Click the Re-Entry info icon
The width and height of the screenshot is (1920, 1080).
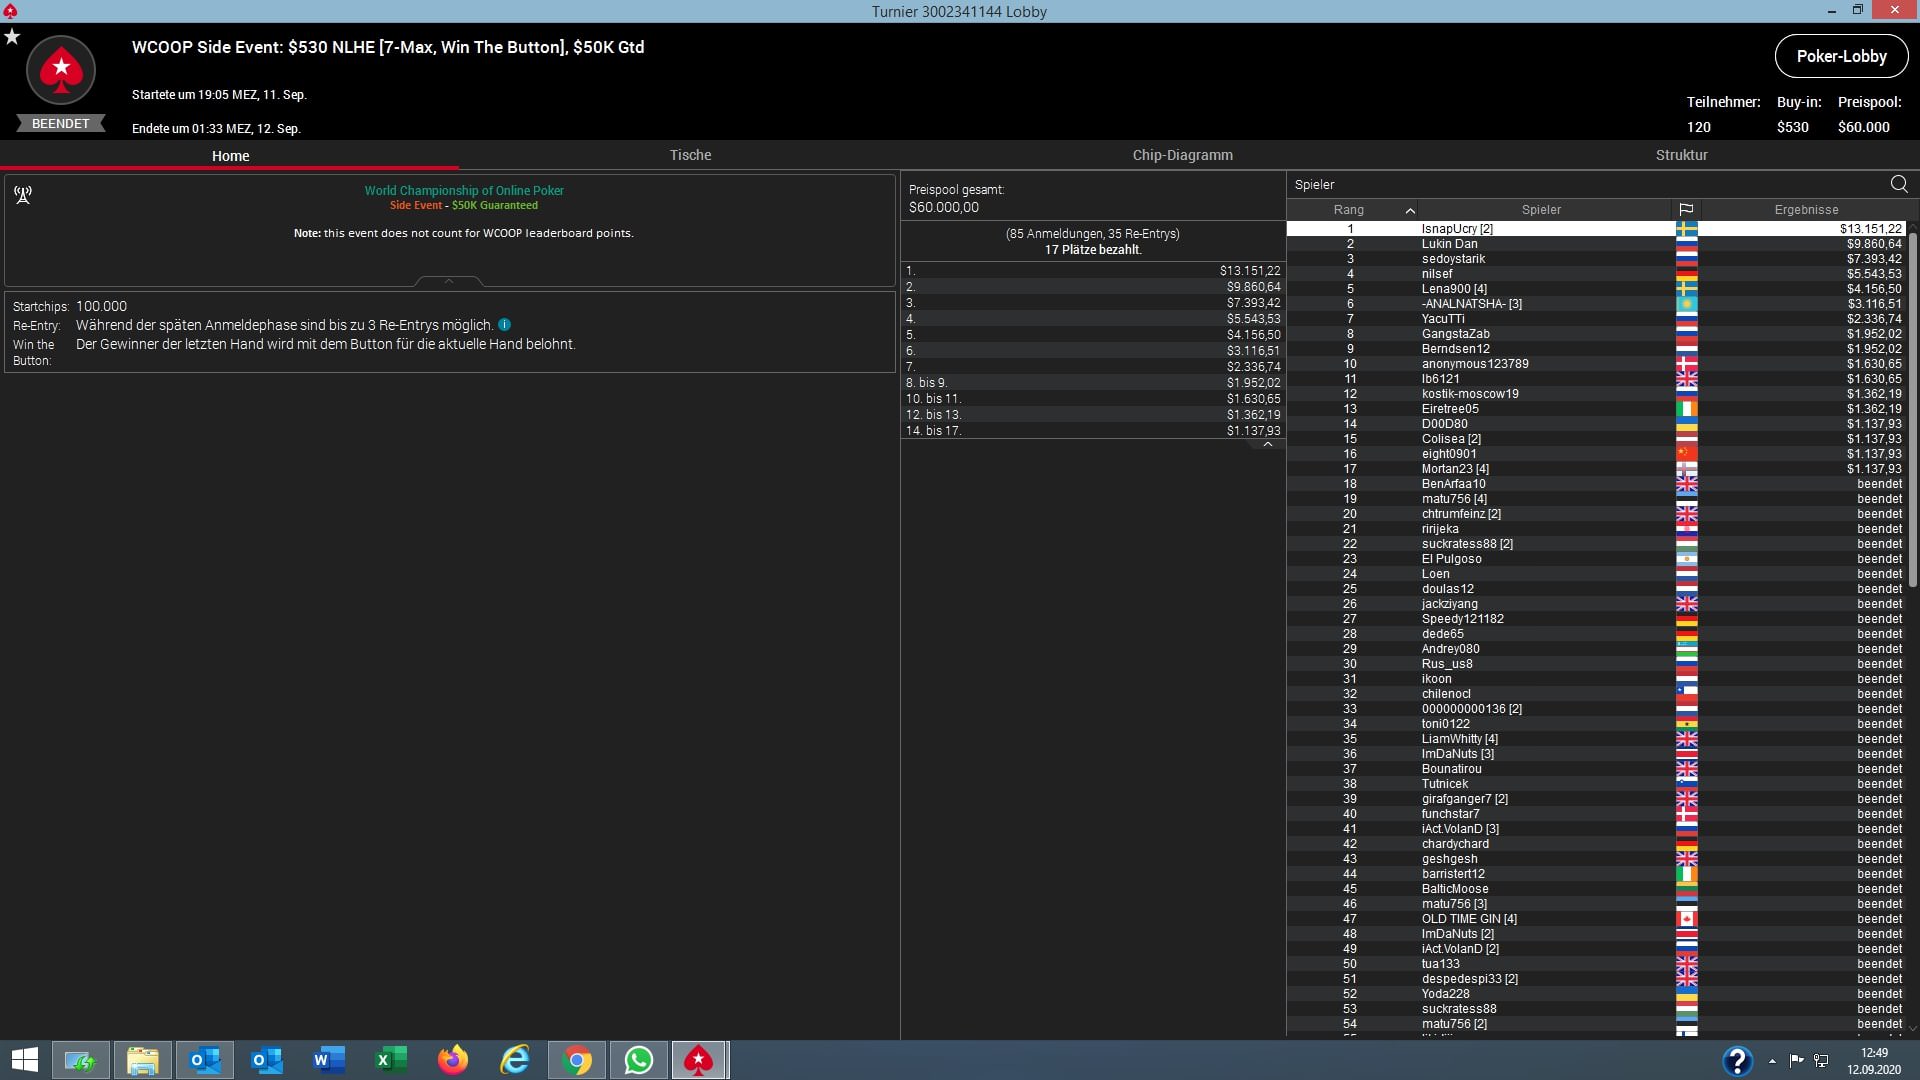(x=505, y=325)
